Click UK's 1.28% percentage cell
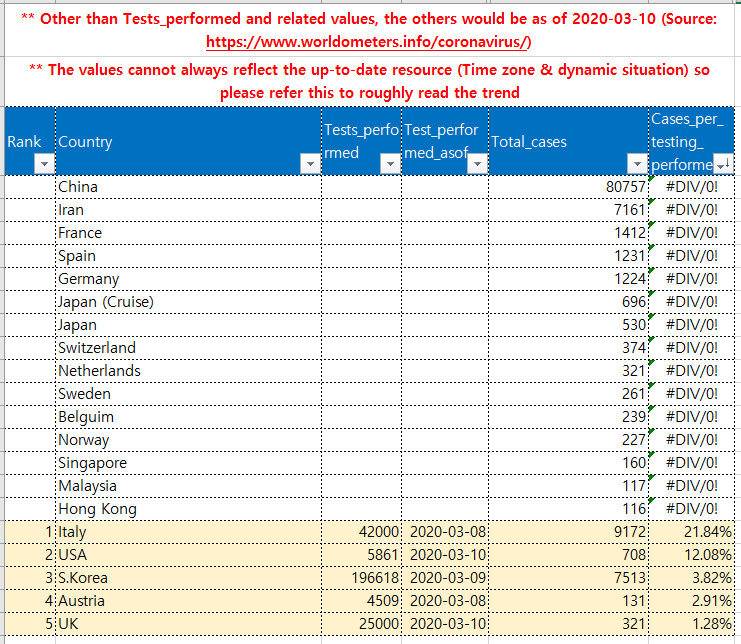741x644 pixels. click(691, 624)
